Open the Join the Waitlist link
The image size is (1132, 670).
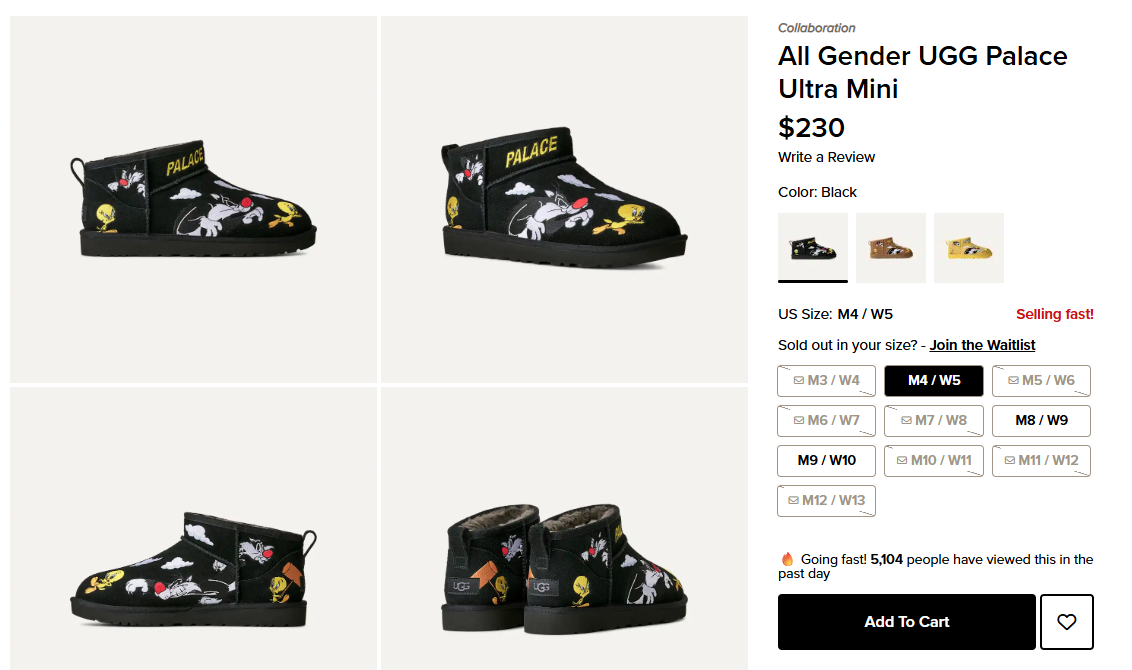tap(982, 345)
